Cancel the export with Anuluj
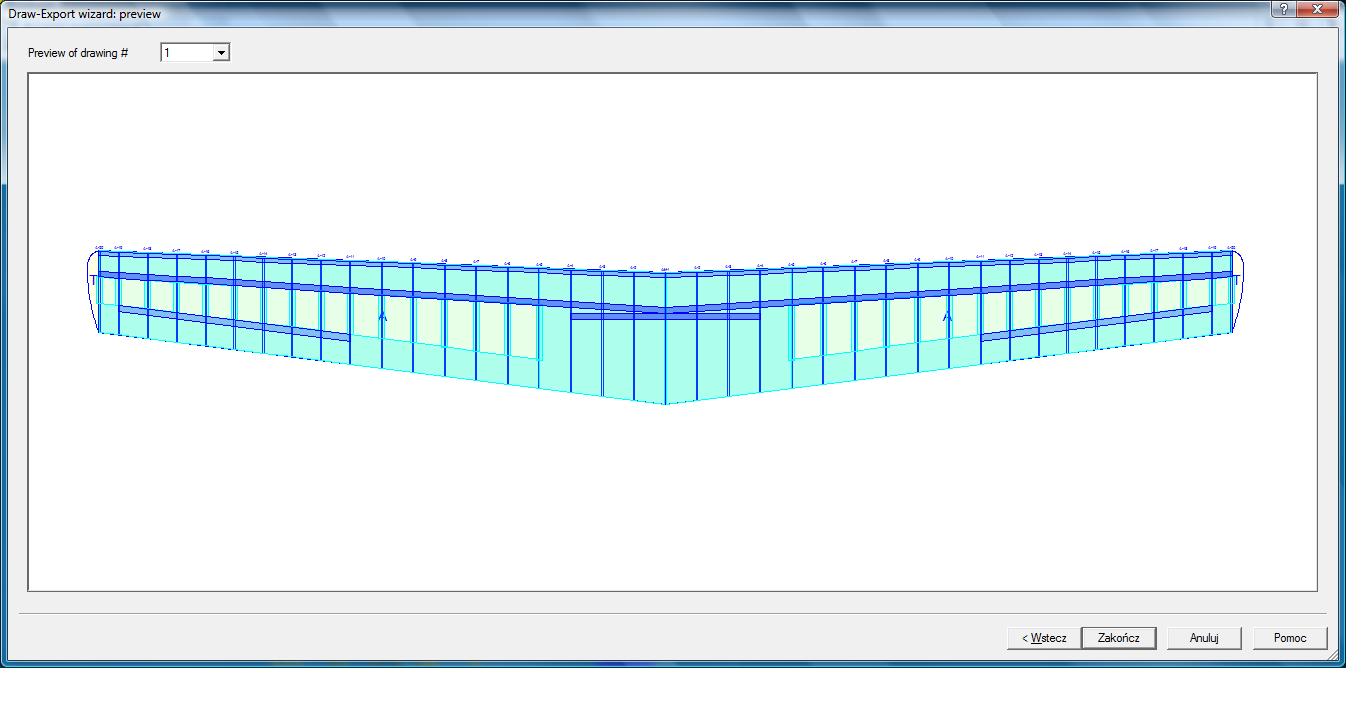The image size is (1364, 709). click(1204, 638)
